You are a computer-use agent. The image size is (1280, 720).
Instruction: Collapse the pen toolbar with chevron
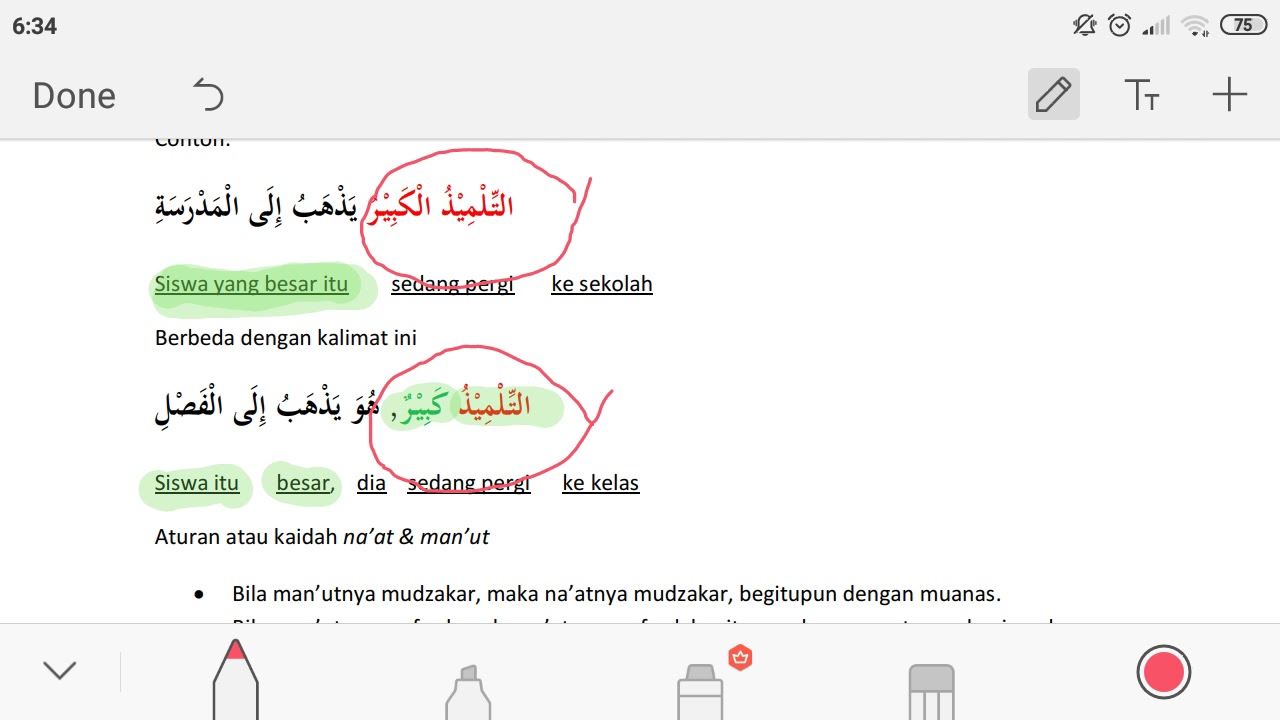[60, 671]
